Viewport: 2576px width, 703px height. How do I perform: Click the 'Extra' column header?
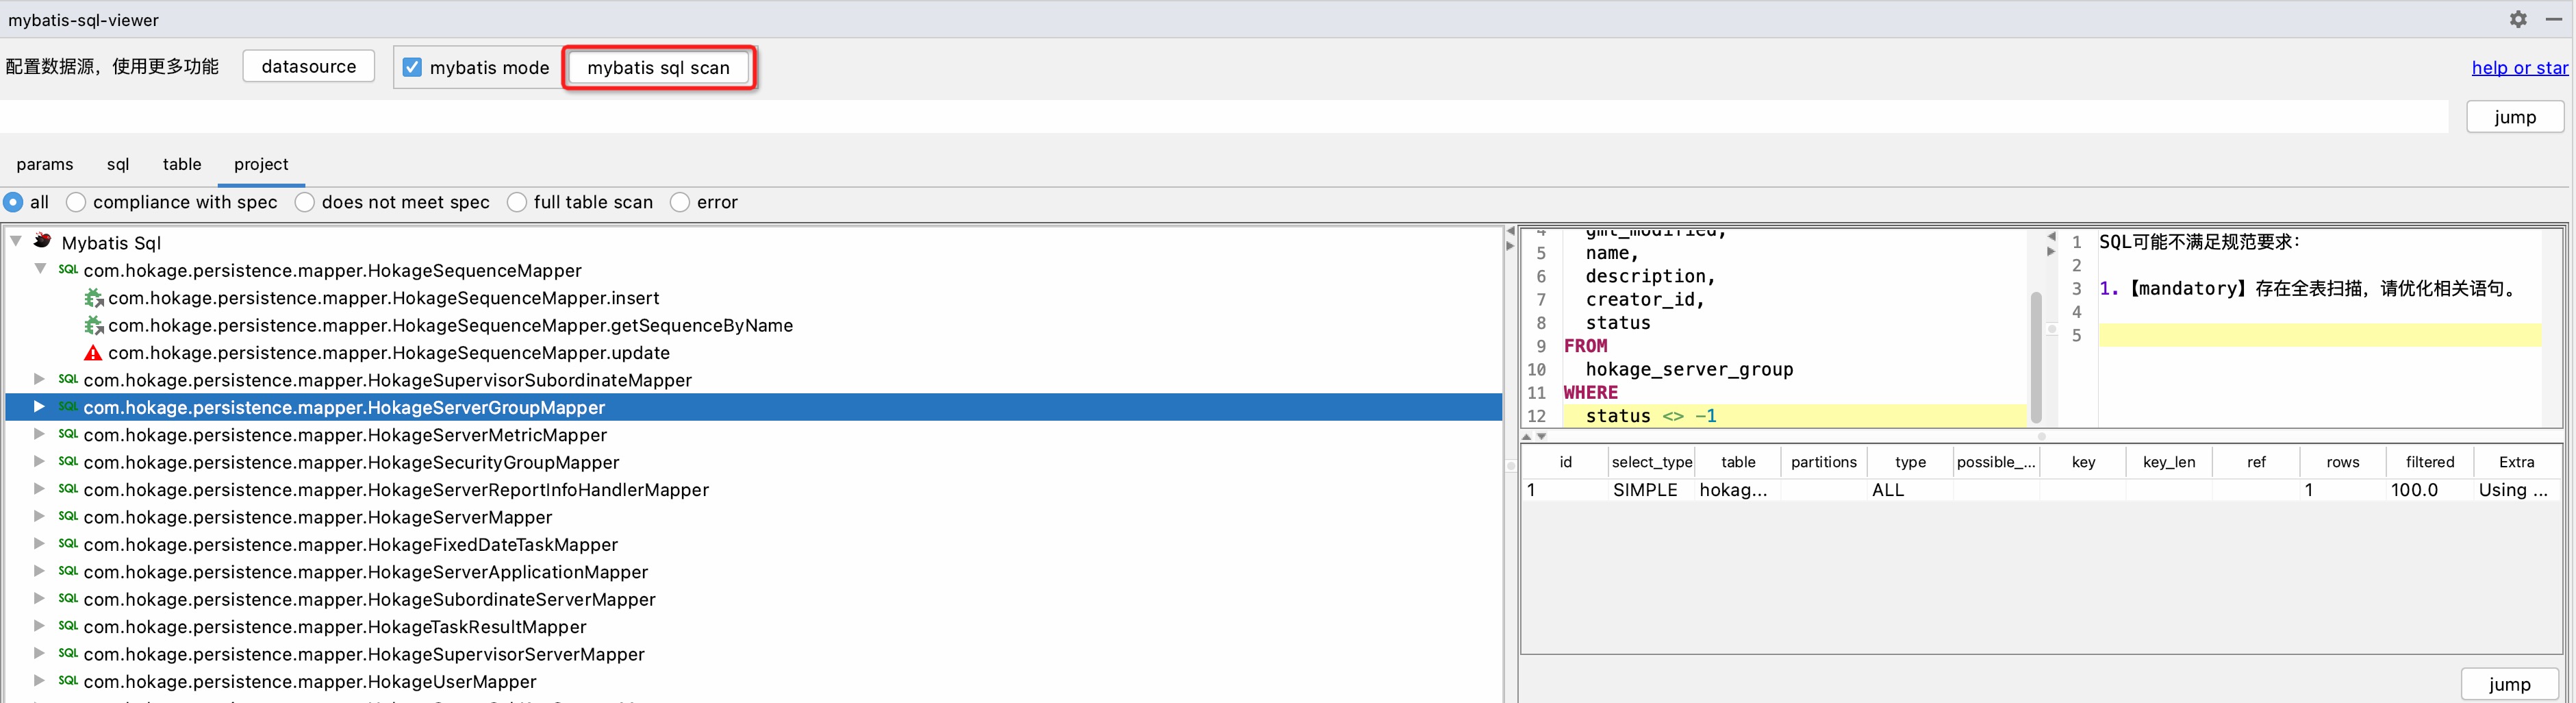click(x=2516, y=462)
